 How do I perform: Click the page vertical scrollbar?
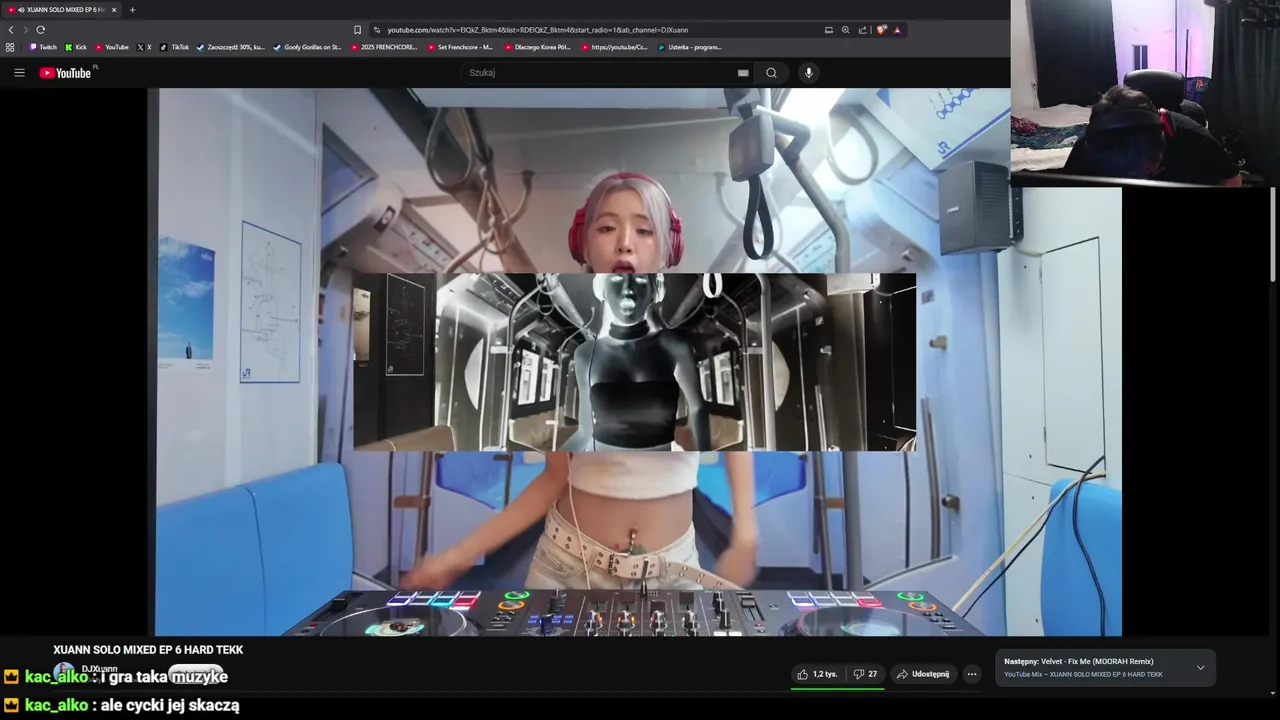1273,235
